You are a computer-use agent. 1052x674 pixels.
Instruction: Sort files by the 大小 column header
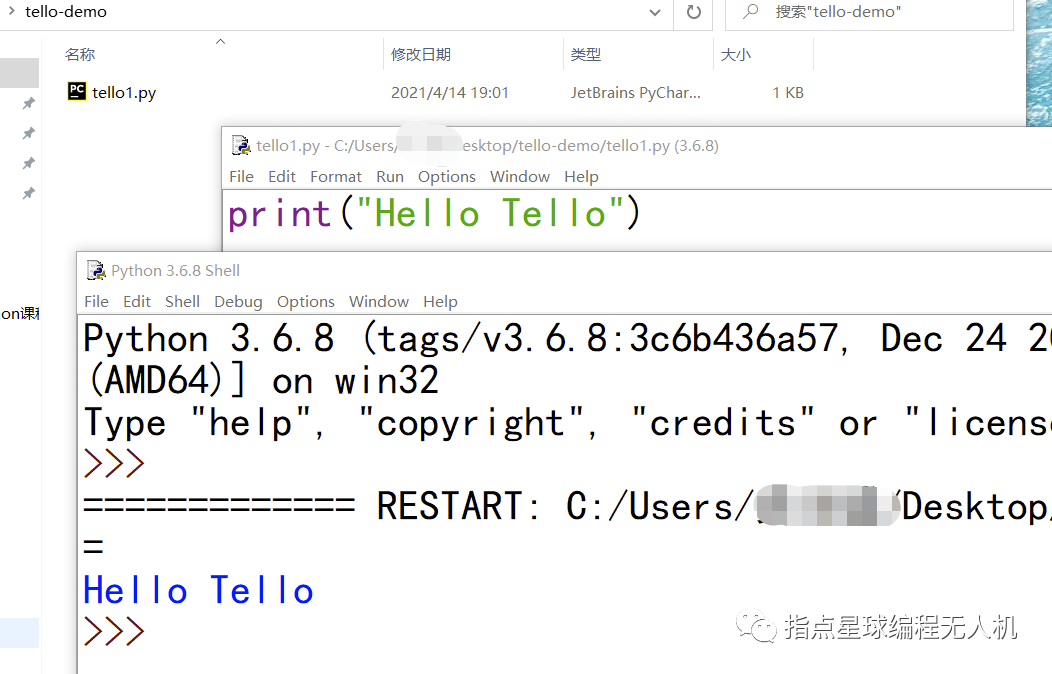pos(736,54)
